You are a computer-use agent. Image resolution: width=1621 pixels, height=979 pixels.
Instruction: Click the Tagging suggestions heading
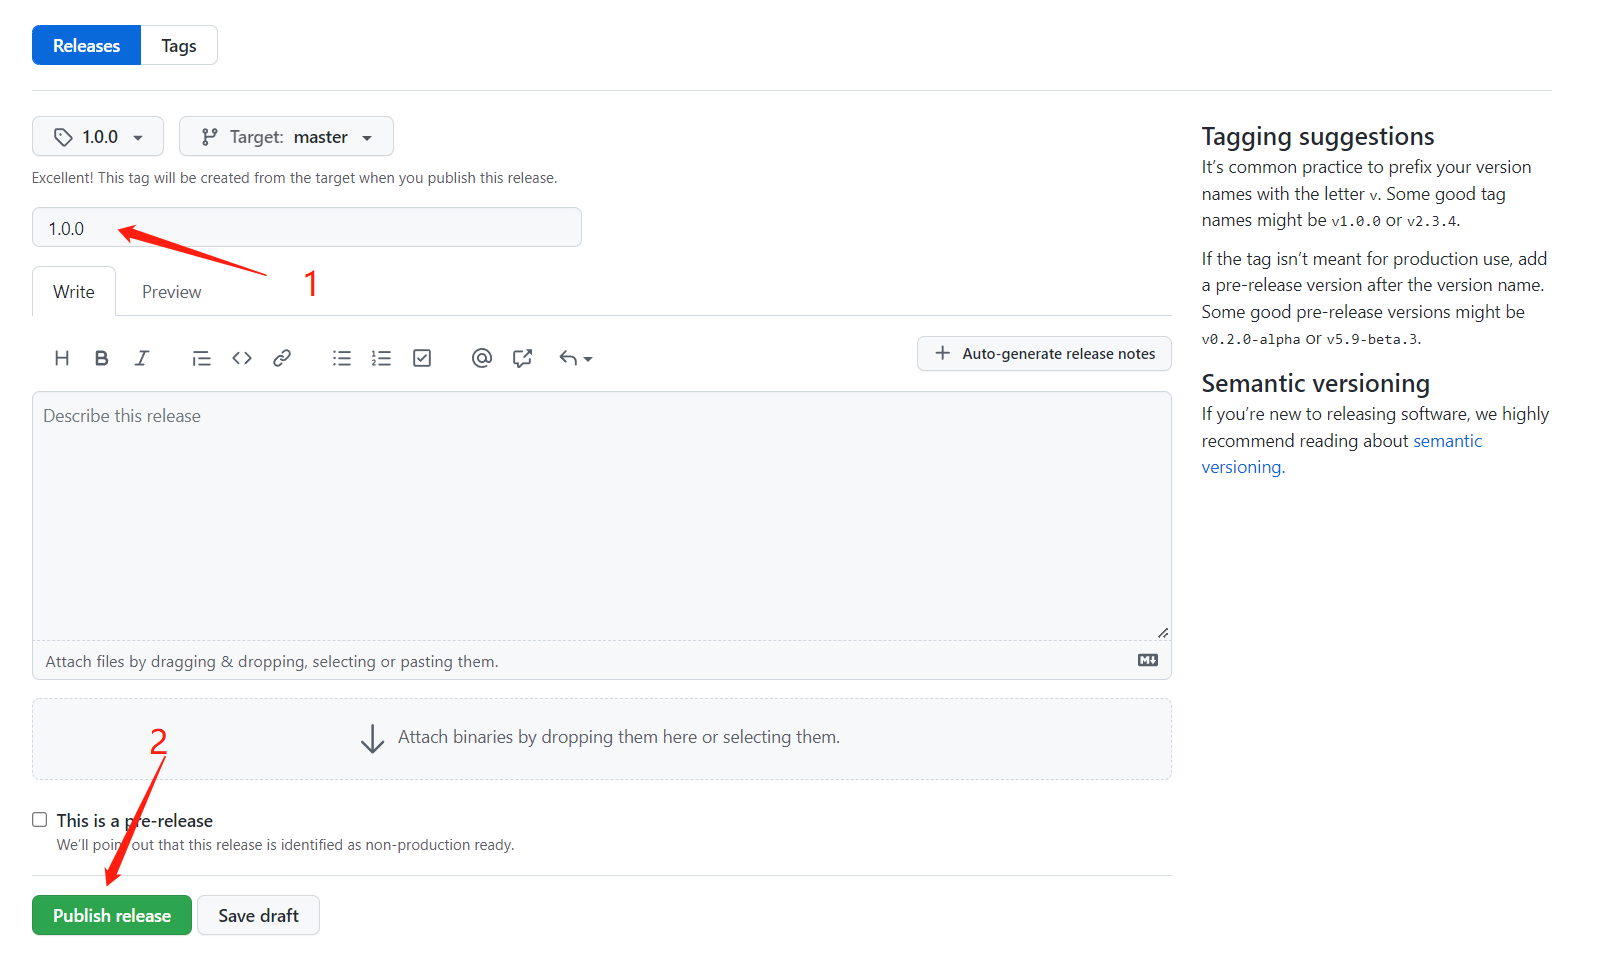point(1318,136)
